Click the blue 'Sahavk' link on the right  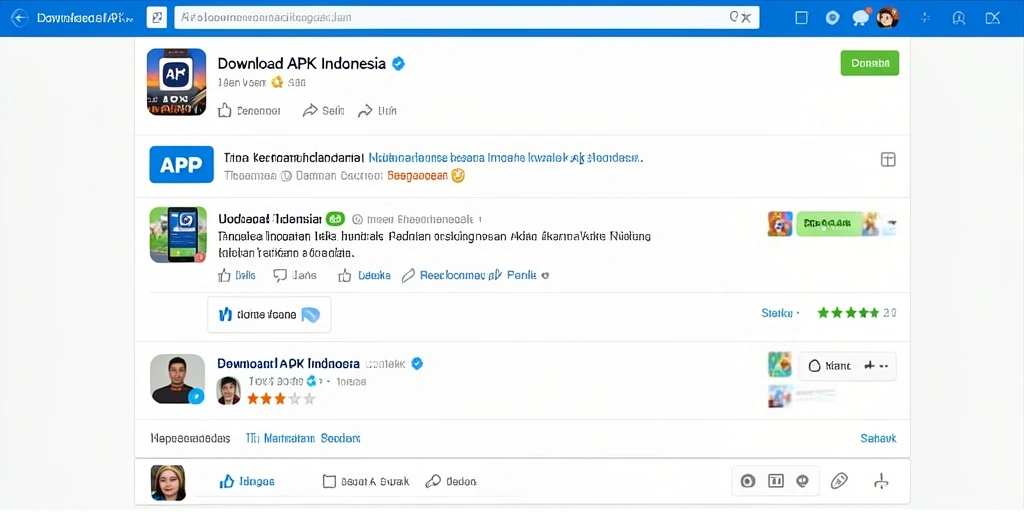tap(878, 438)
